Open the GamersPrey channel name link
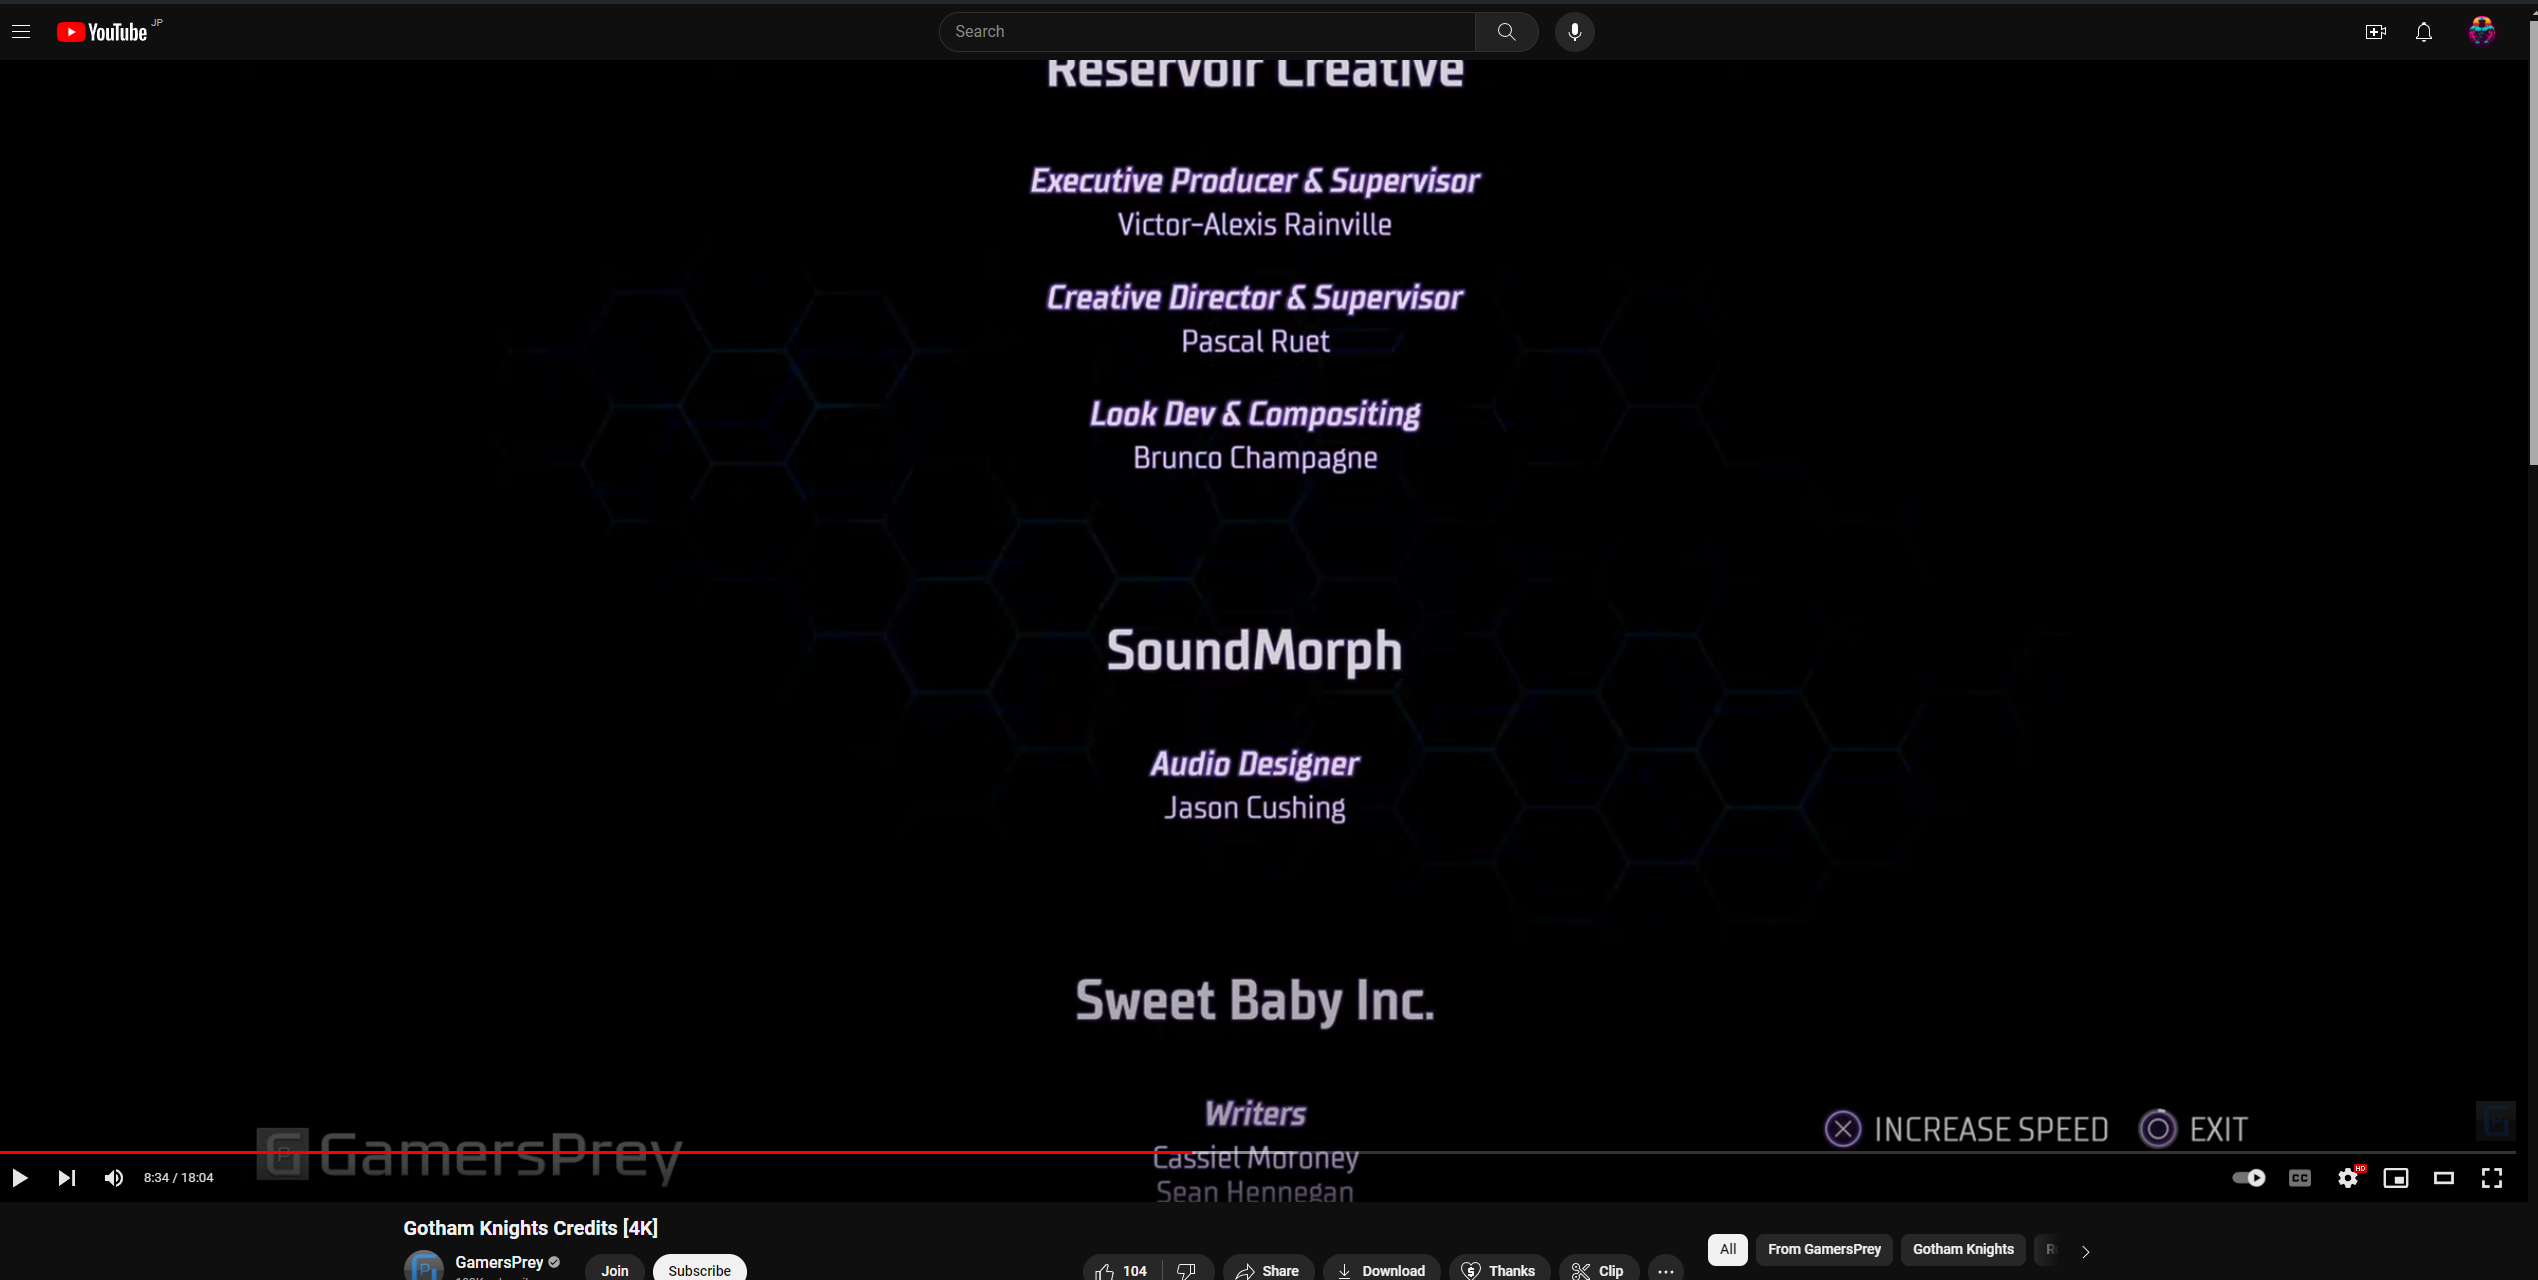 (x=499, y=1262)
